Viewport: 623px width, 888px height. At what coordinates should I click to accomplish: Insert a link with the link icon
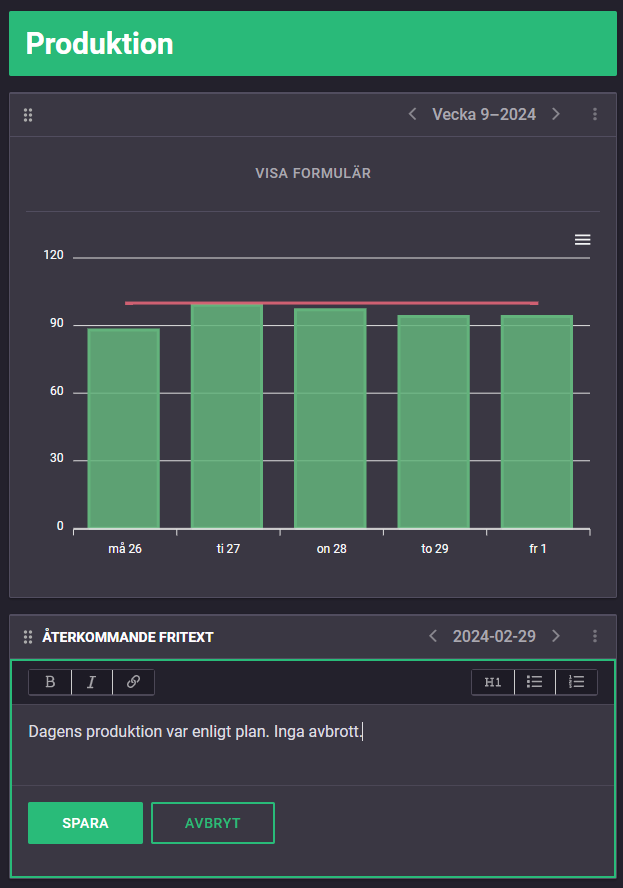coord(133,682)
